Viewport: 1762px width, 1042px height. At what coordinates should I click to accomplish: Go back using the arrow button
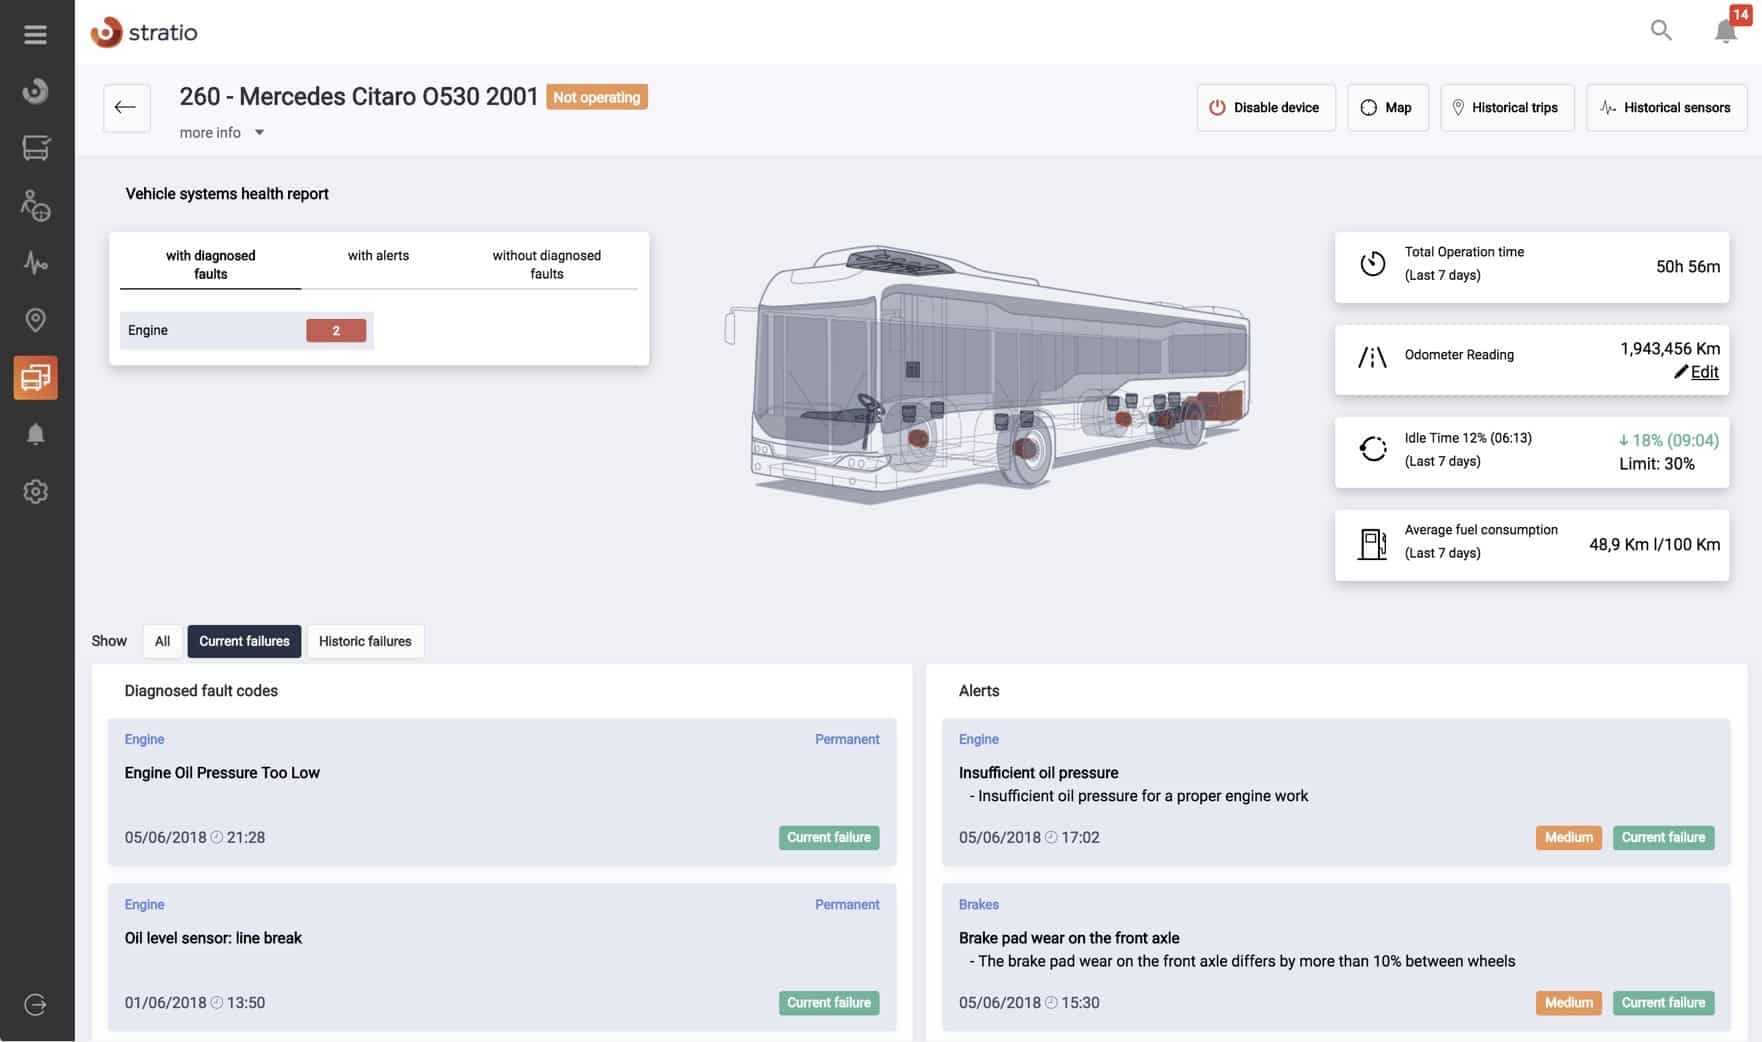(x=126, y=108)
